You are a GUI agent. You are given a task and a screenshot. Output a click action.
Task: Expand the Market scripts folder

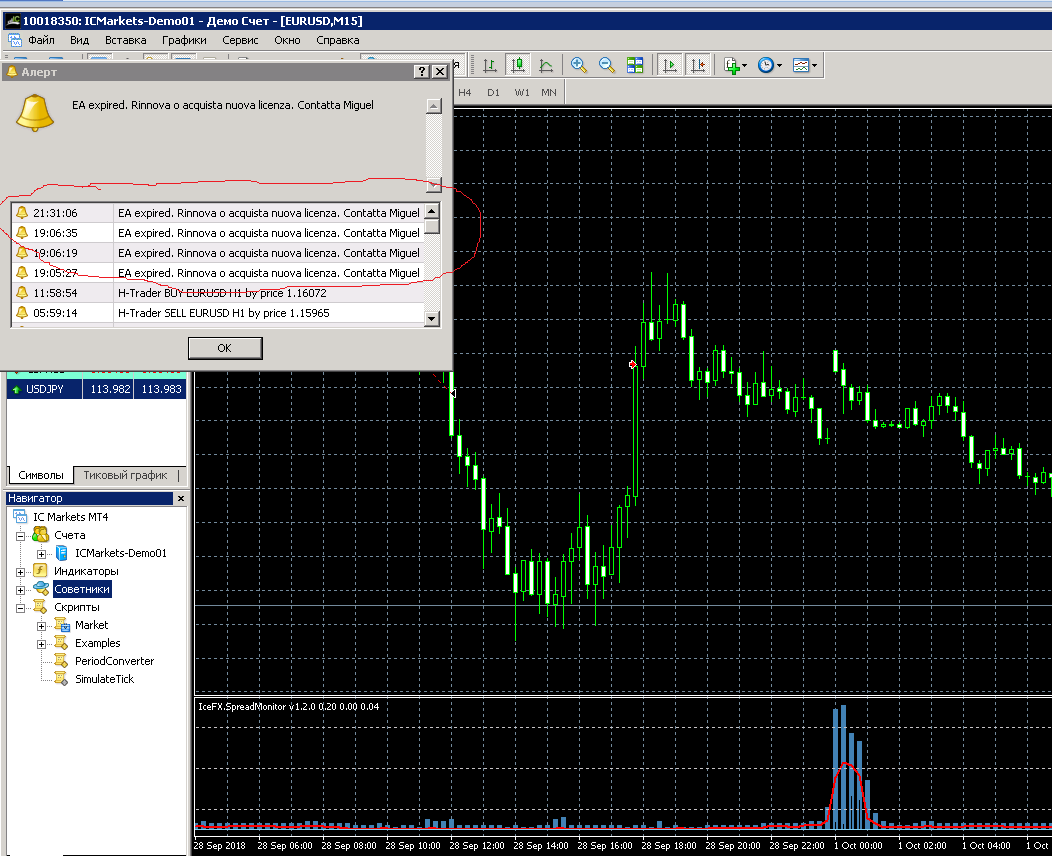[41, 626]
